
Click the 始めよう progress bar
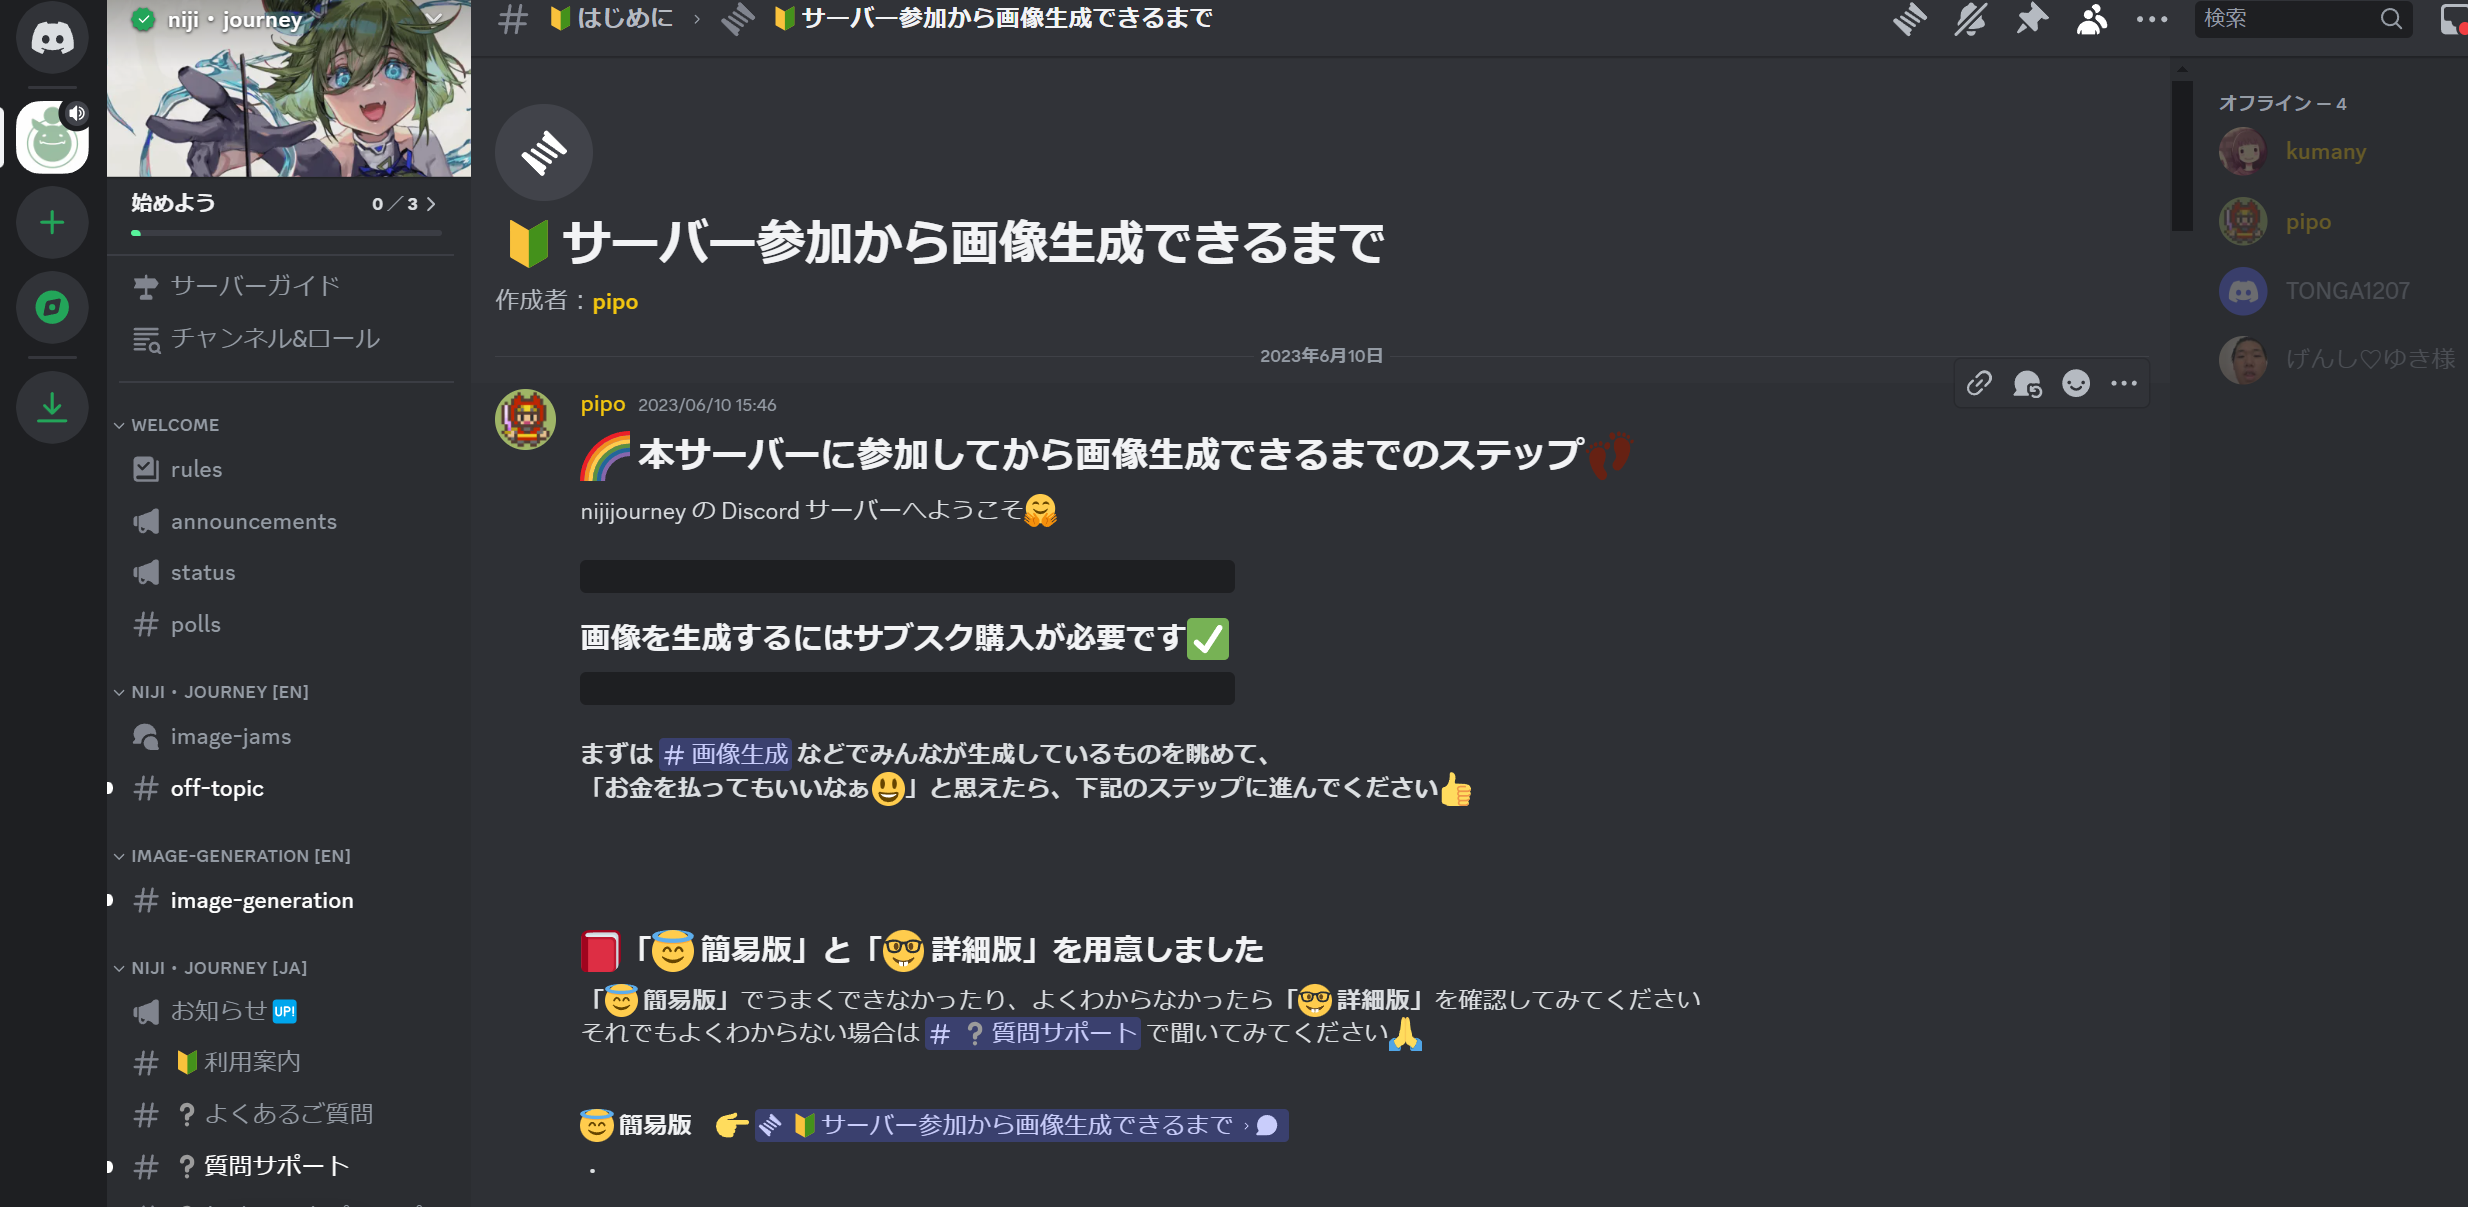click(x=286, y=233)
